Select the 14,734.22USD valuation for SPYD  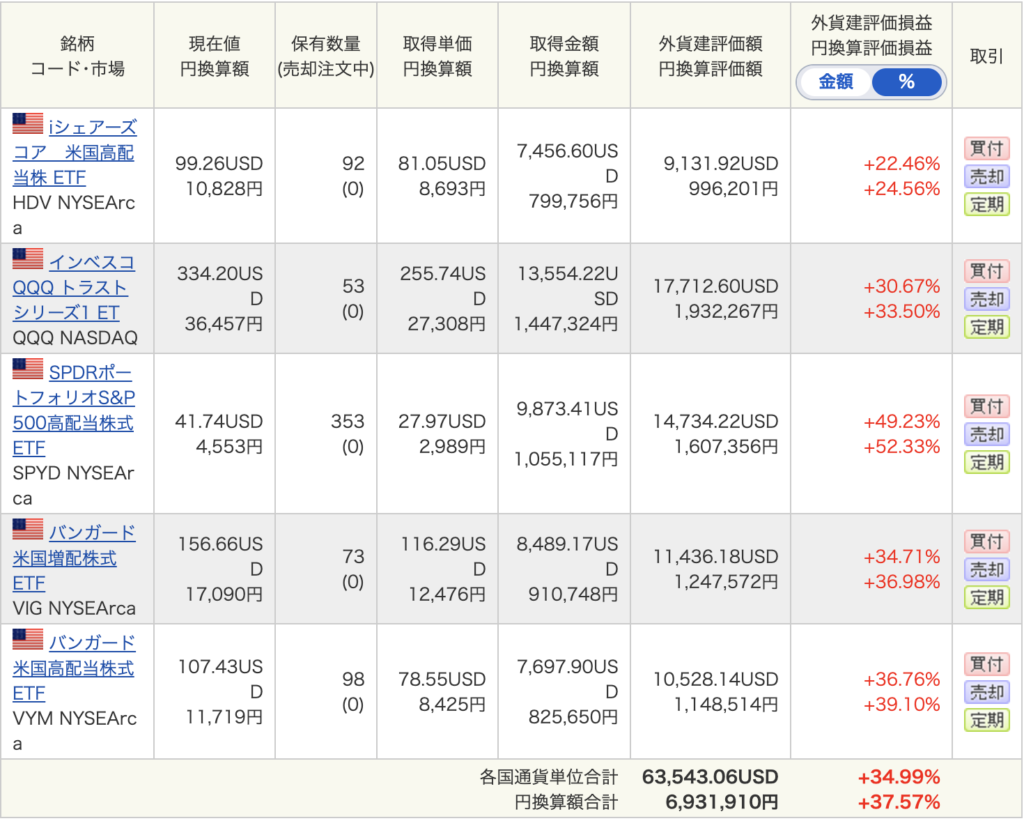pyautogui.click(x=716, y=421)
